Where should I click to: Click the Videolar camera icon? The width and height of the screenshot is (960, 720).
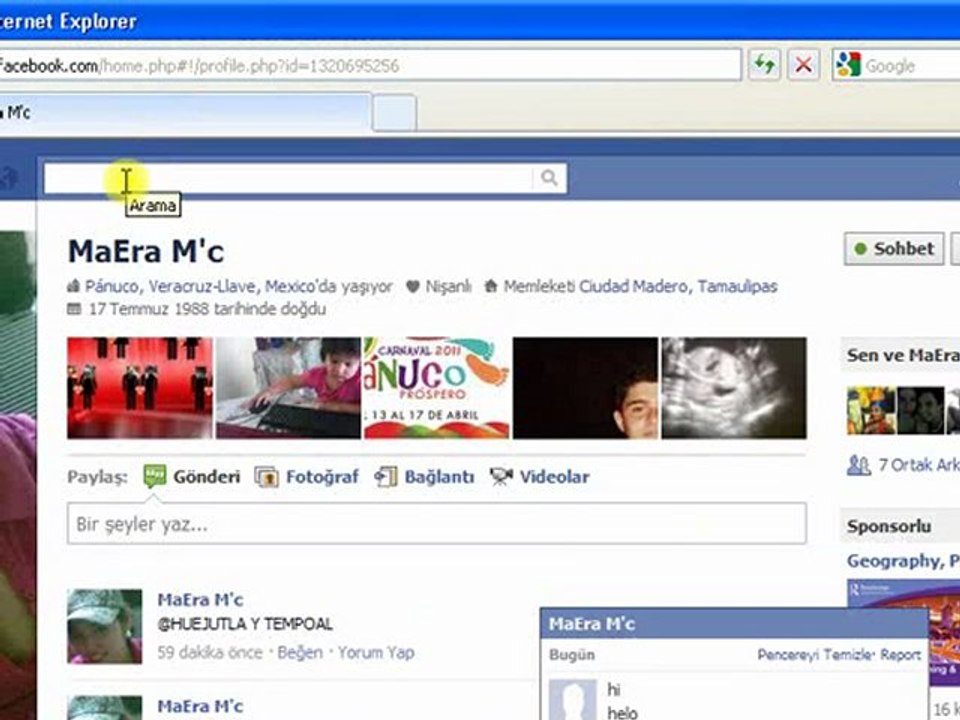501,477
